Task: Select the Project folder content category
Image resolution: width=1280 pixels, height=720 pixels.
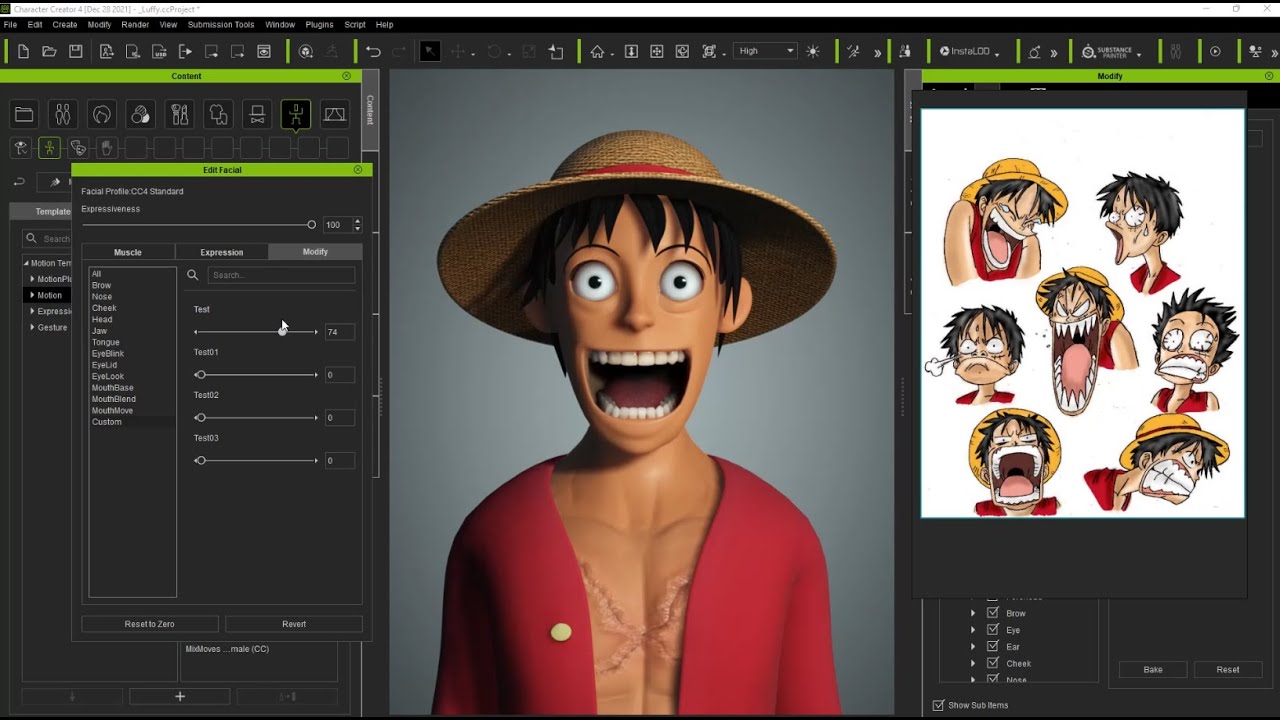Action: tap(24, 115)
